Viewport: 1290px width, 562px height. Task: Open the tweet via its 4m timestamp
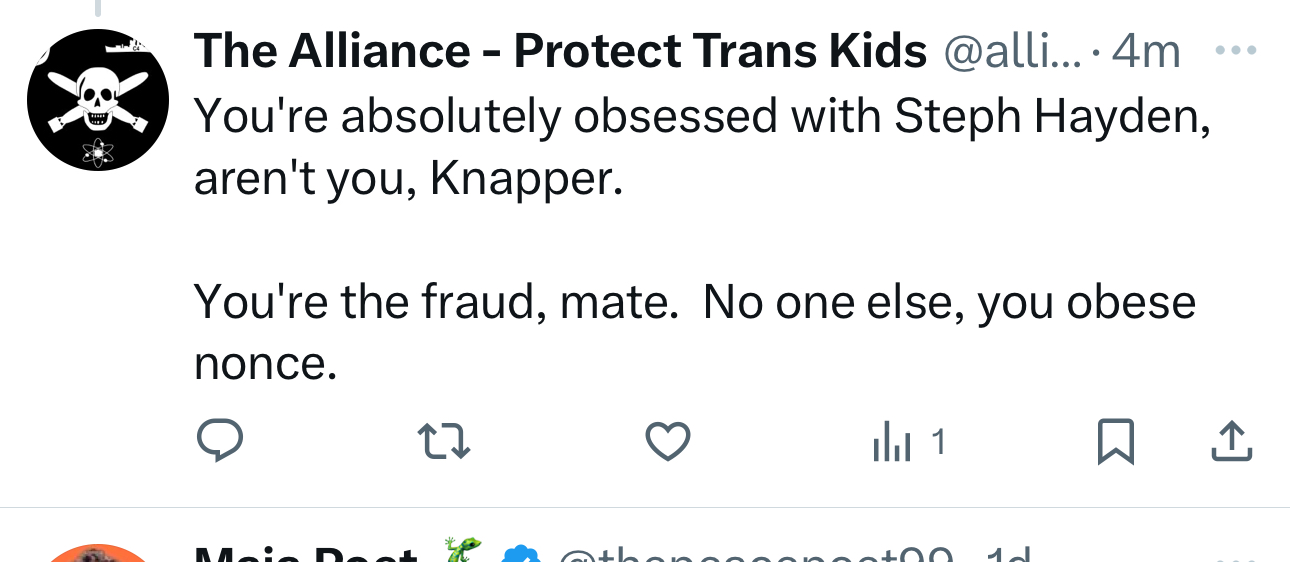coord(1146,52)
